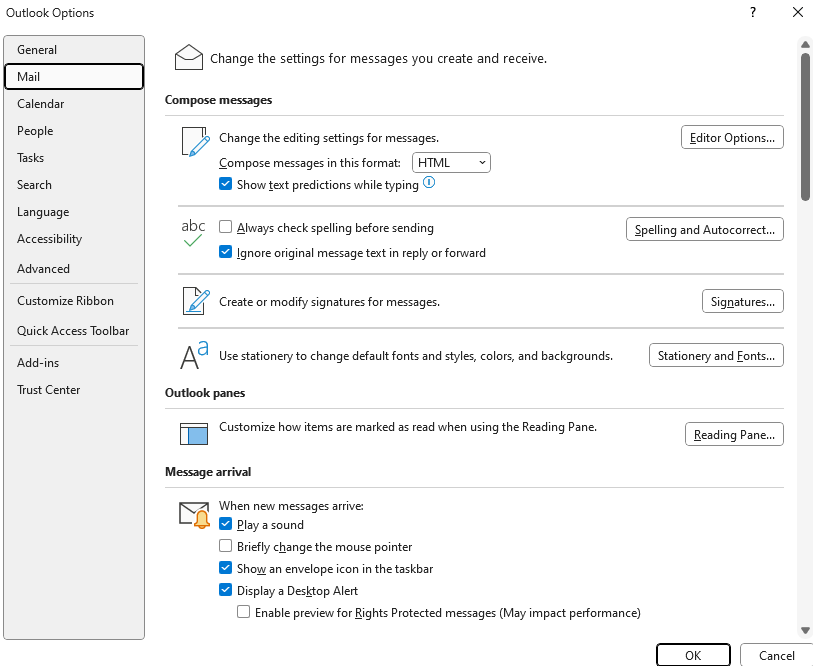Open Editor Options button
This screenshot has width=813, height=666.
tap(732, 137)
